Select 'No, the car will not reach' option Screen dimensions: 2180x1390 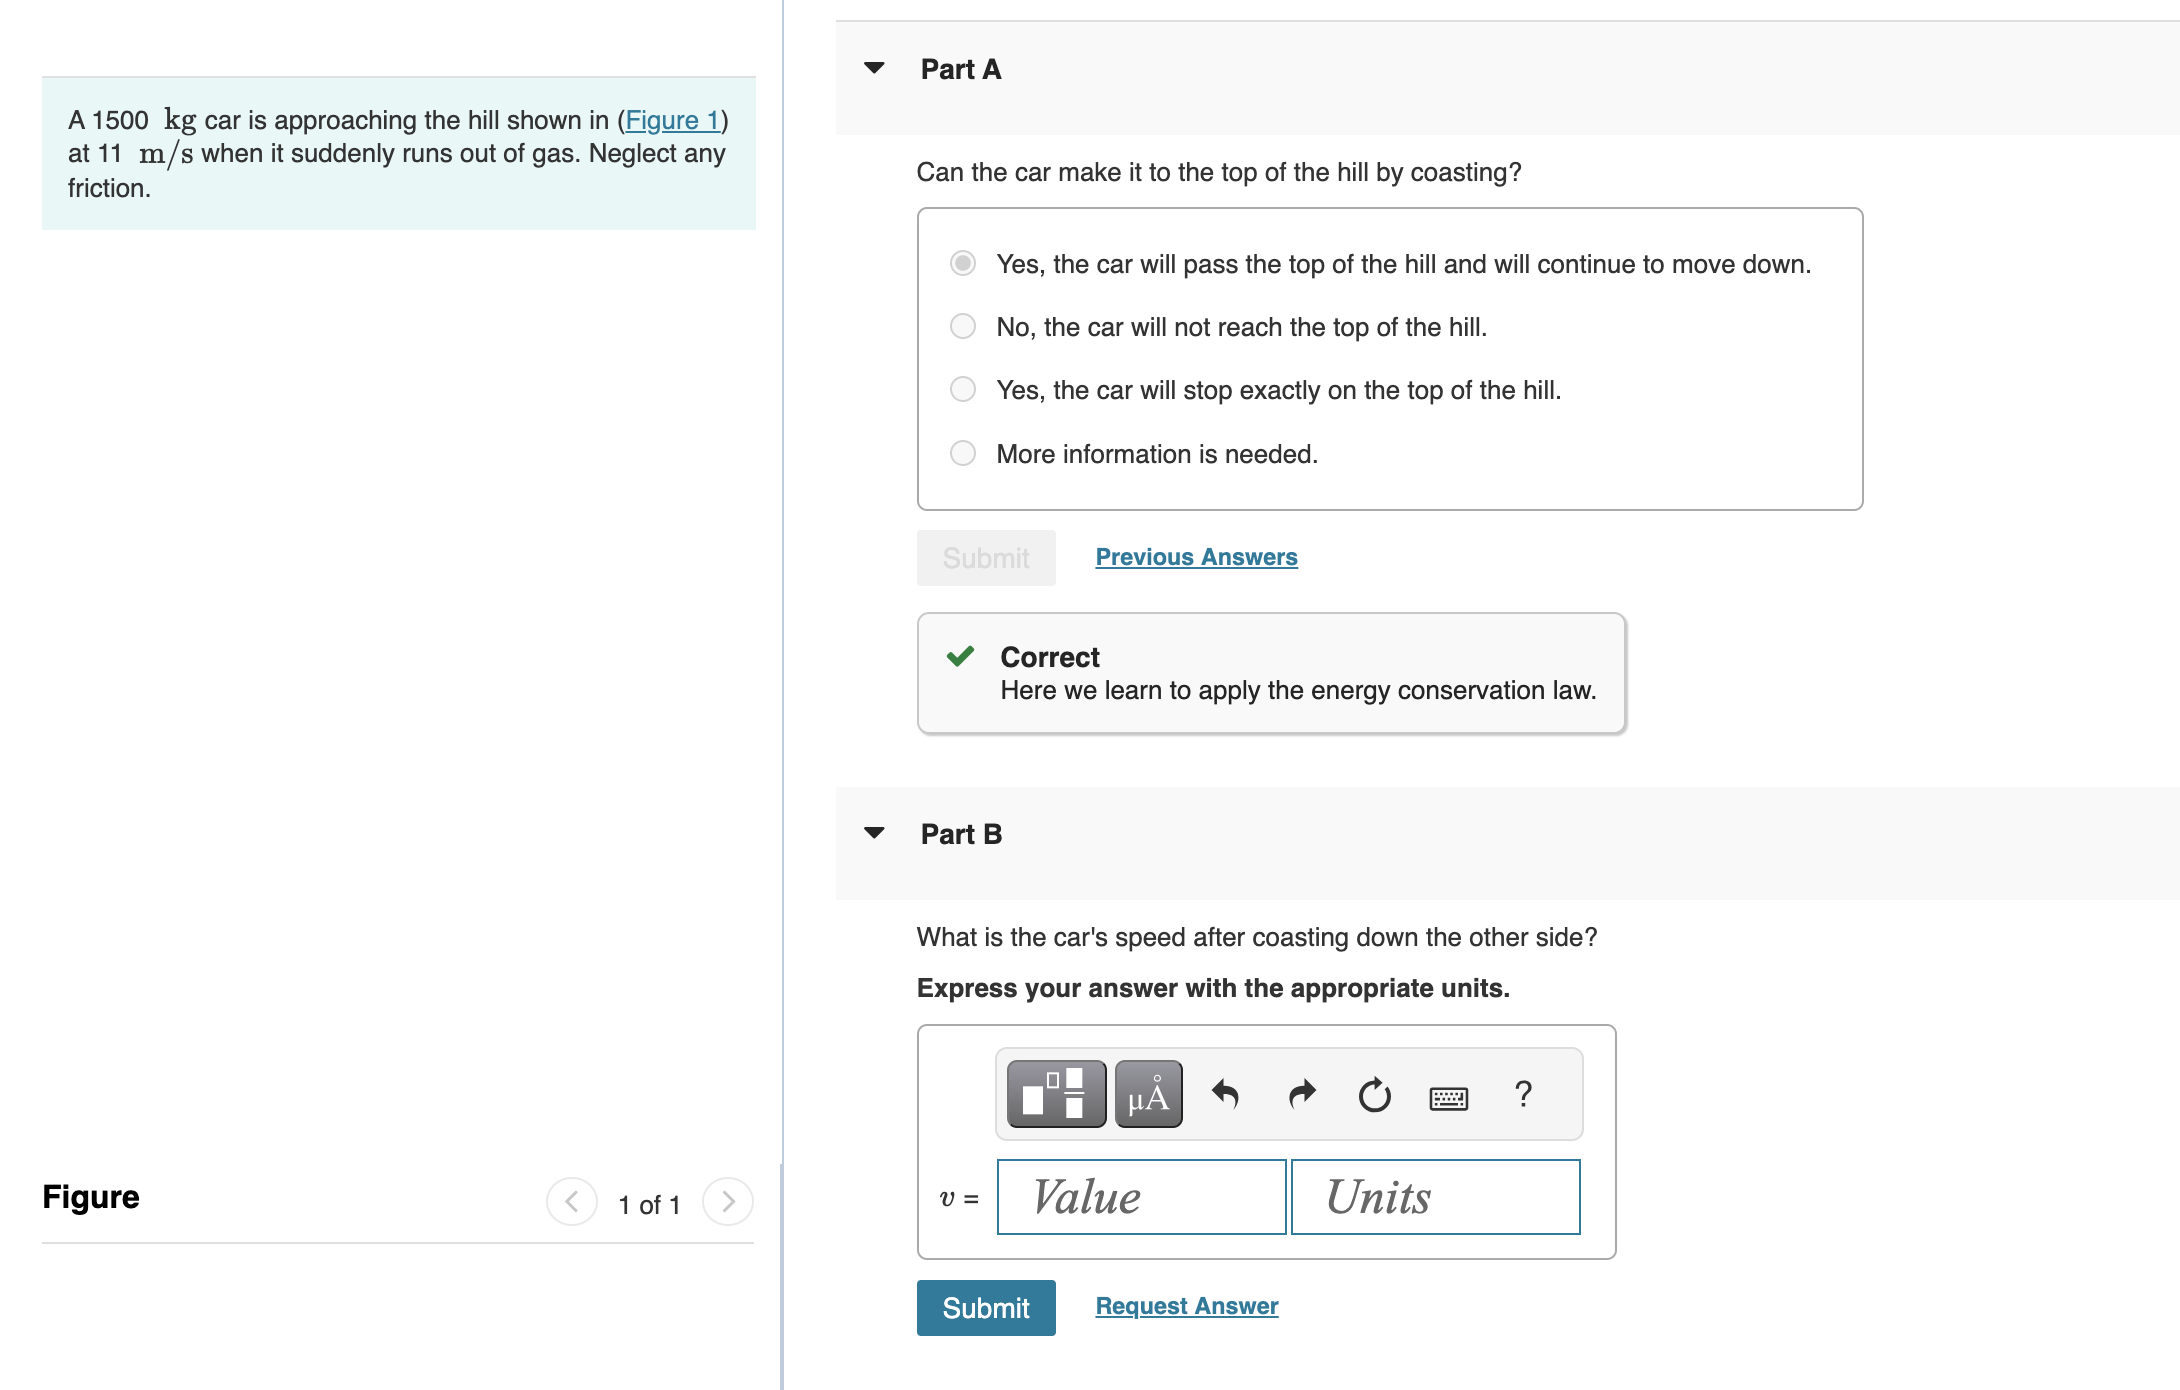pyautogui.click(x=962, y=326)
